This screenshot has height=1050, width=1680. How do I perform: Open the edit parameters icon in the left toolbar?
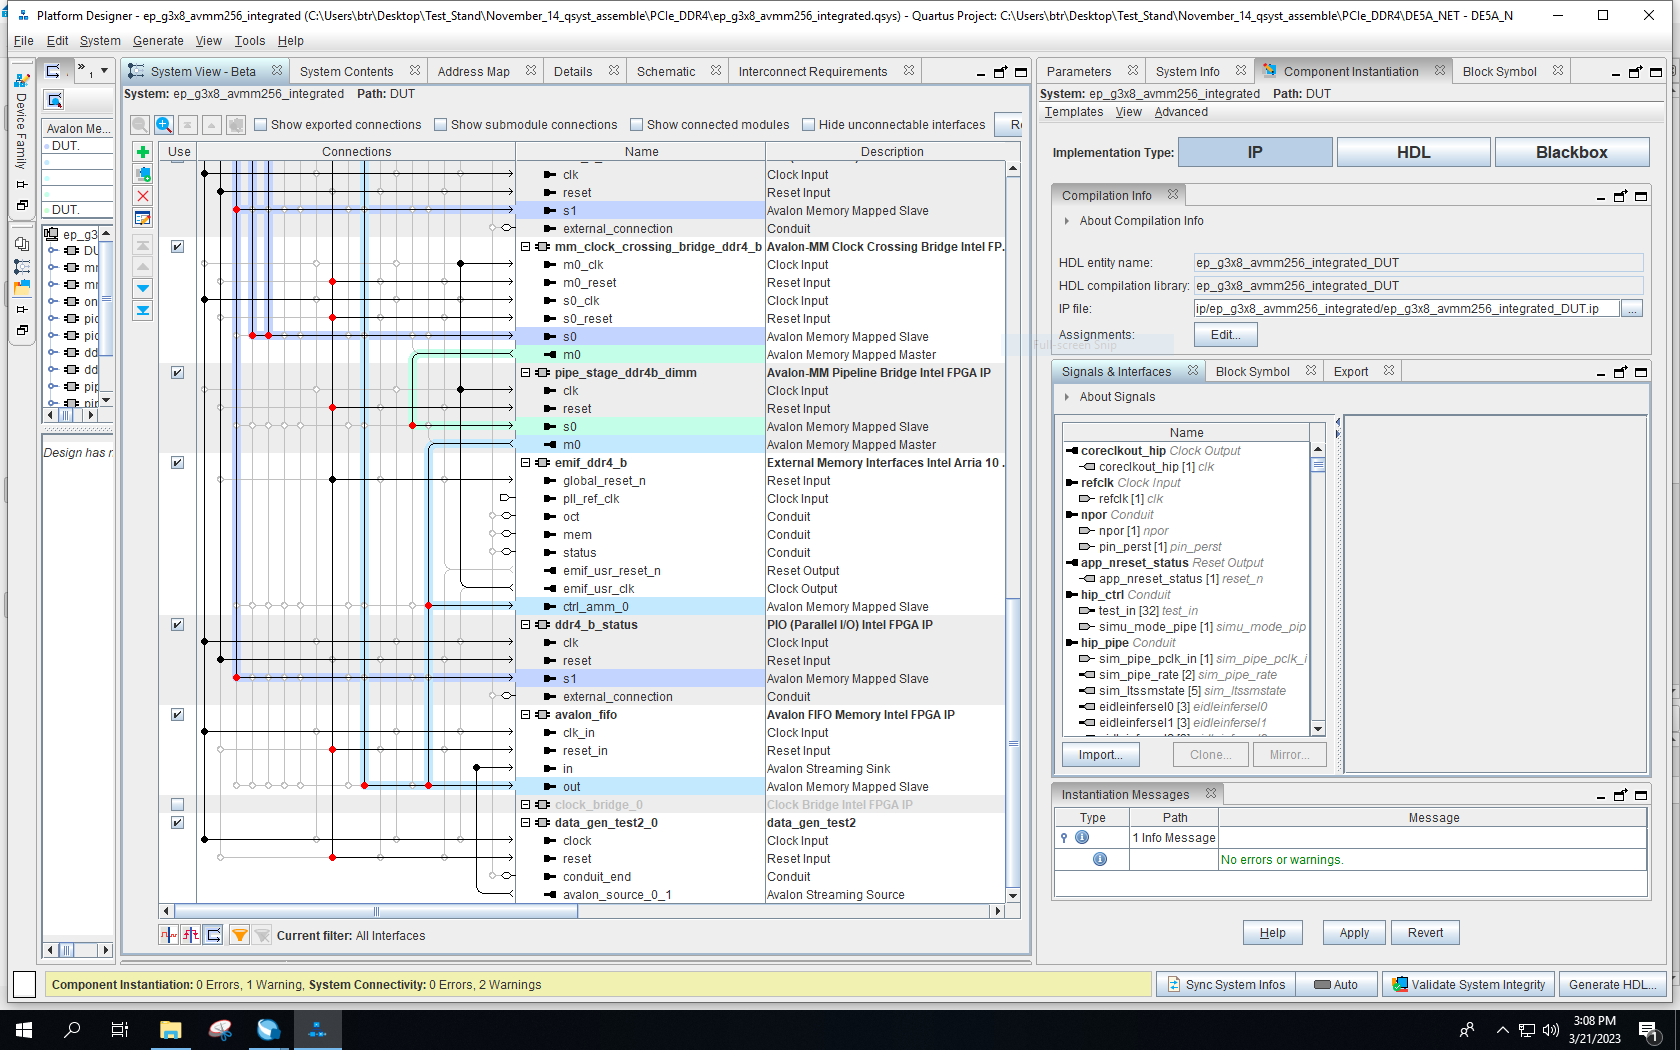coord(143,218)
